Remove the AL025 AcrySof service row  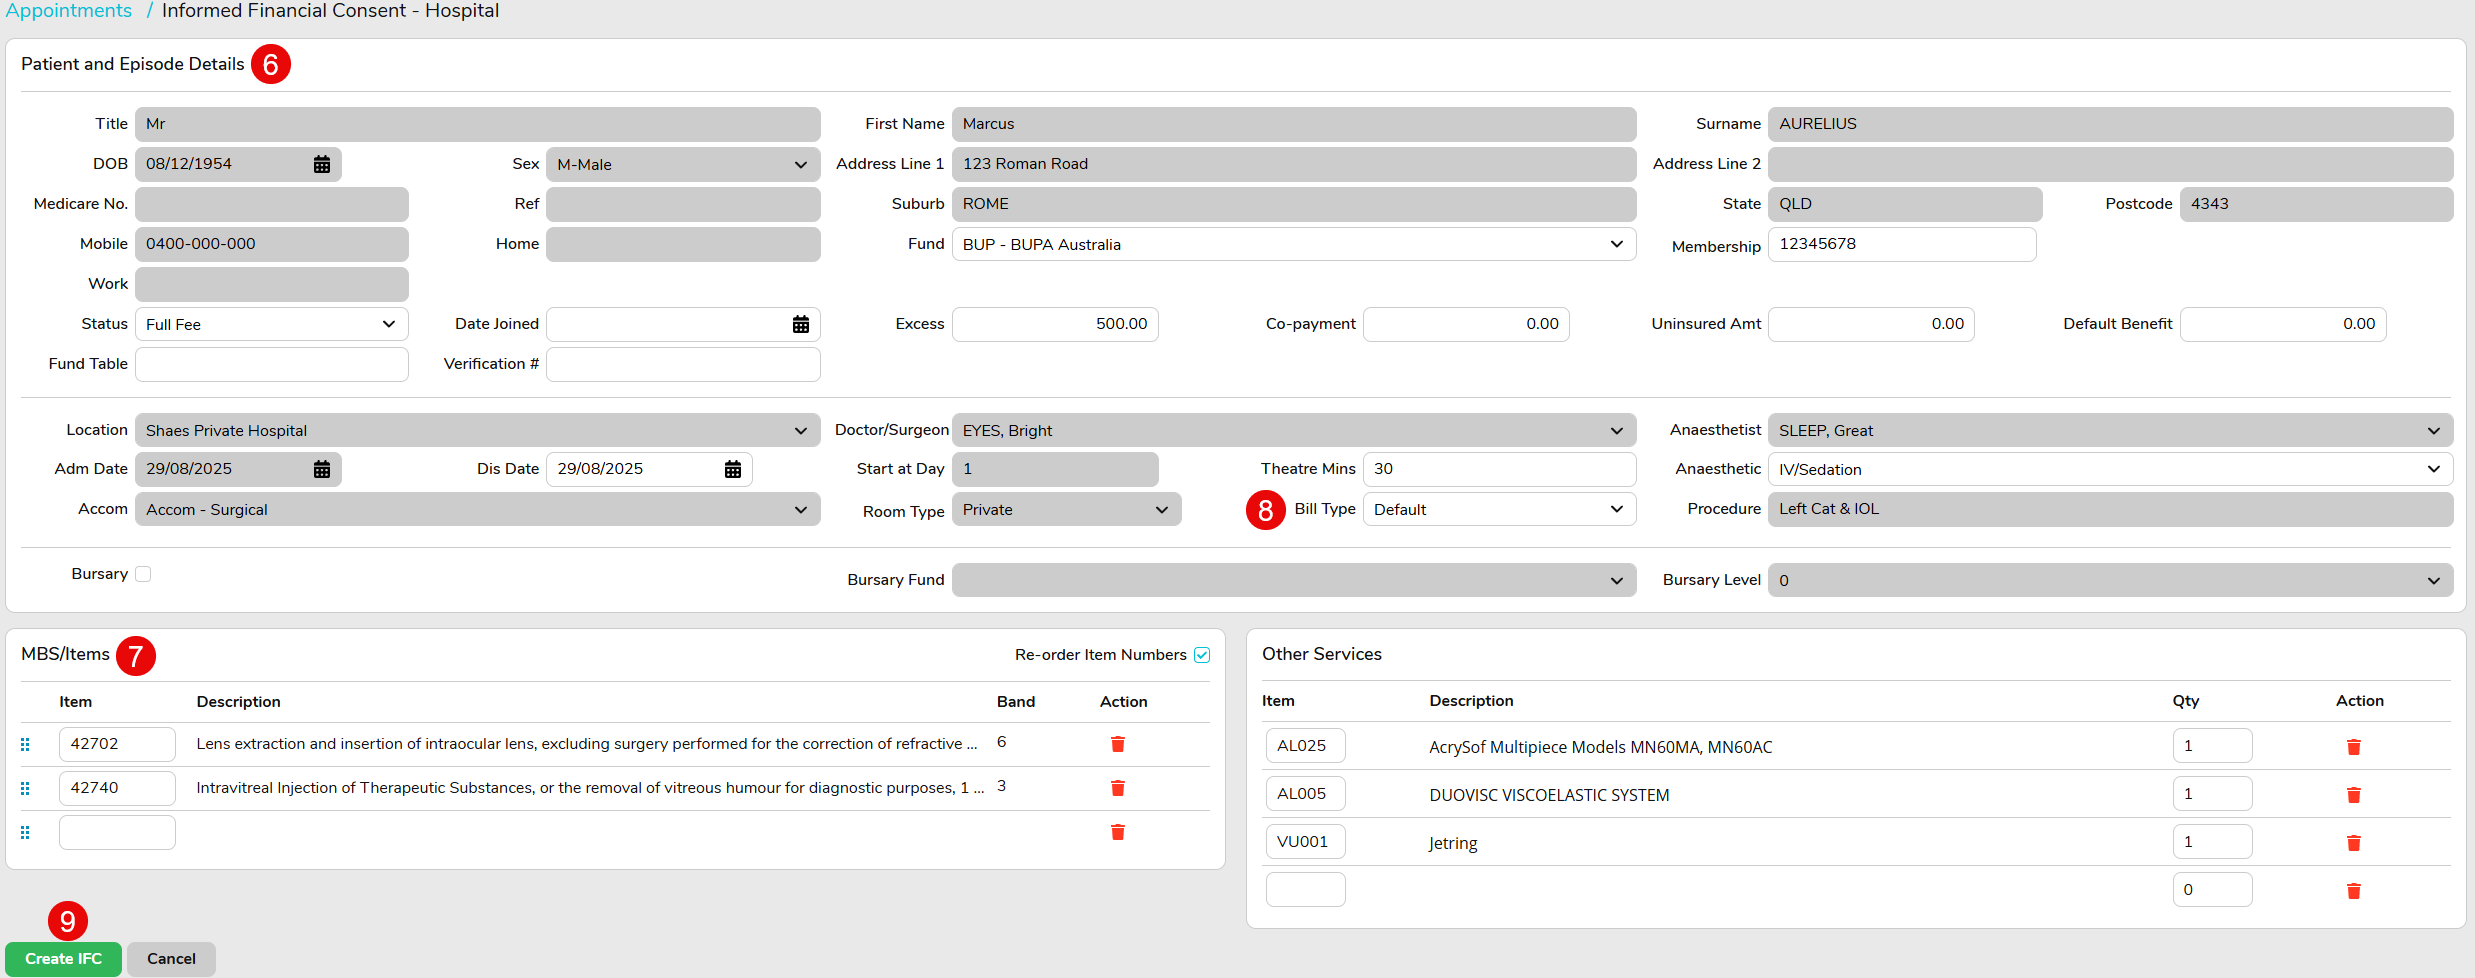2353,747
